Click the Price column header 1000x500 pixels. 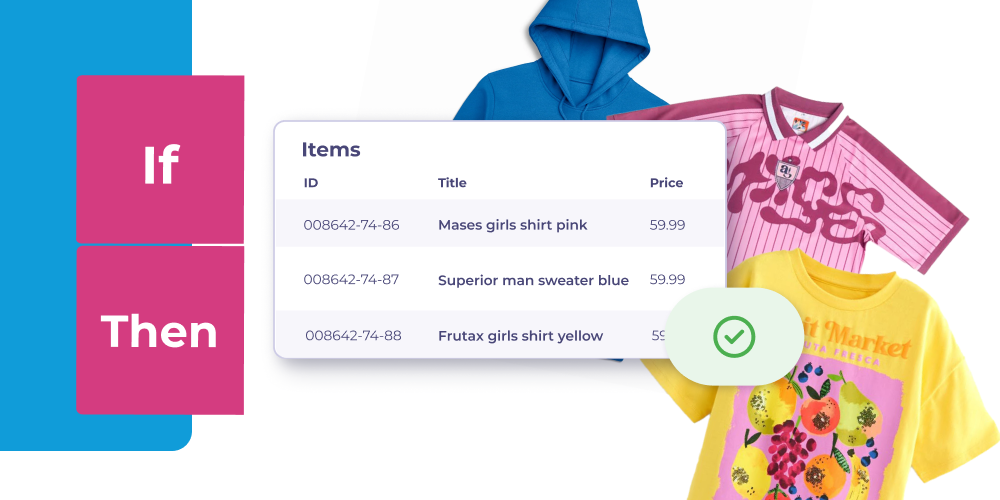tap(666, 183)
